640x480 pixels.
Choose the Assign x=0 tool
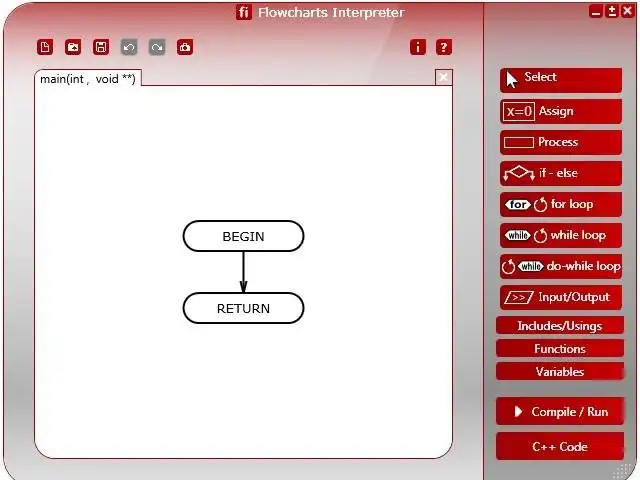(x=561, y=111)
